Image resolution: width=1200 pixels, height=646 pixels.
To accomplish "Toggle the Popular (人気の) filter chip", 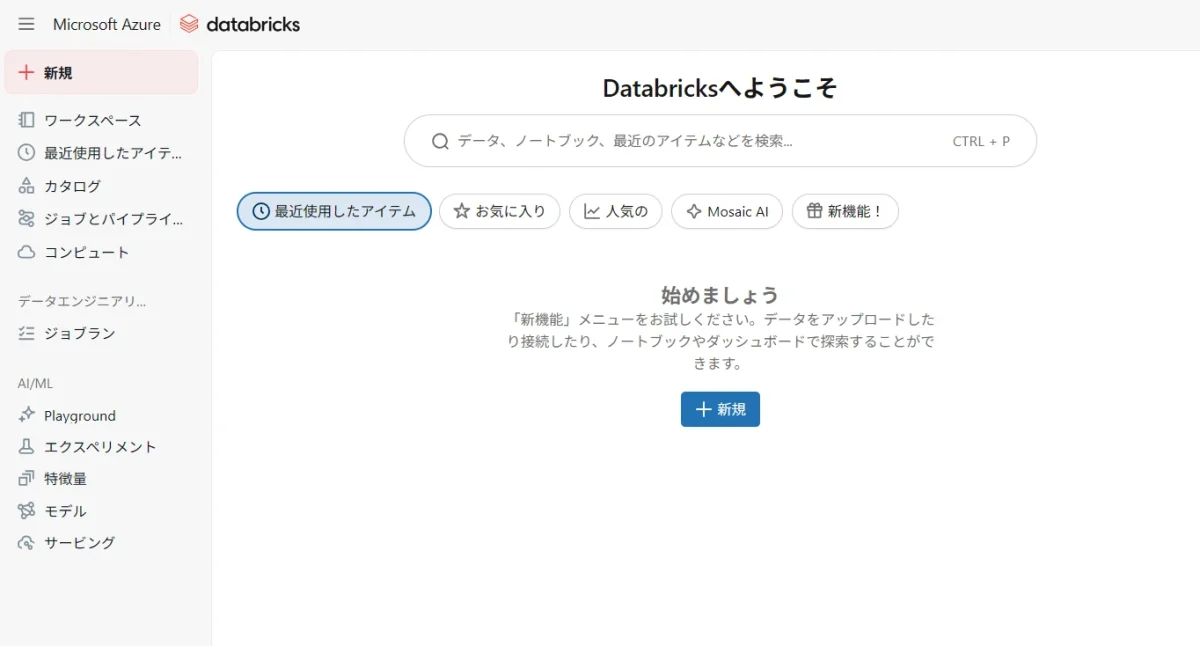I will coord(615,211).
